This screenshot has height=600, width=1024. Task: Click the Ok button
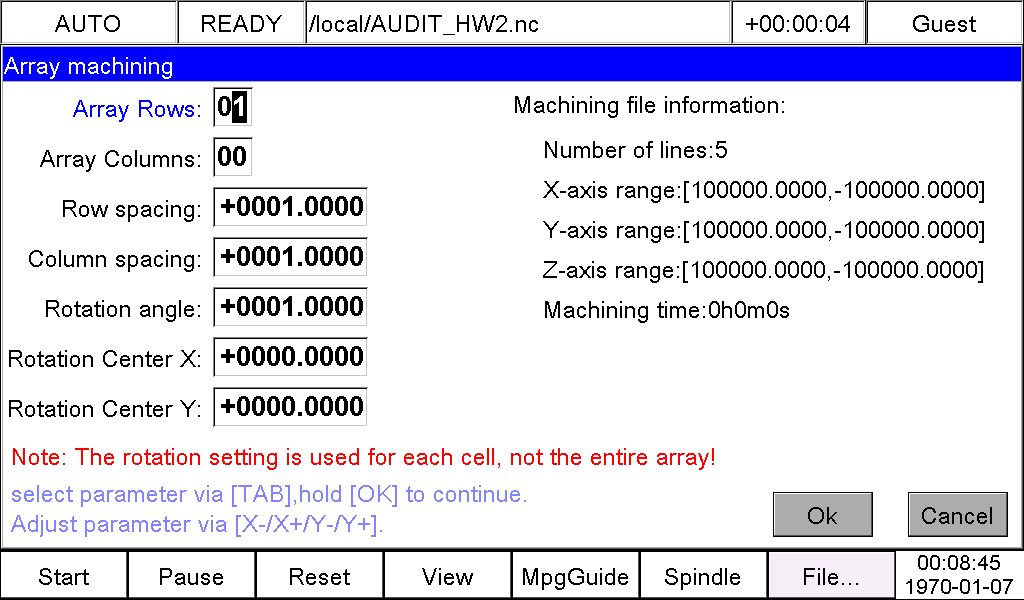[823, 514]
